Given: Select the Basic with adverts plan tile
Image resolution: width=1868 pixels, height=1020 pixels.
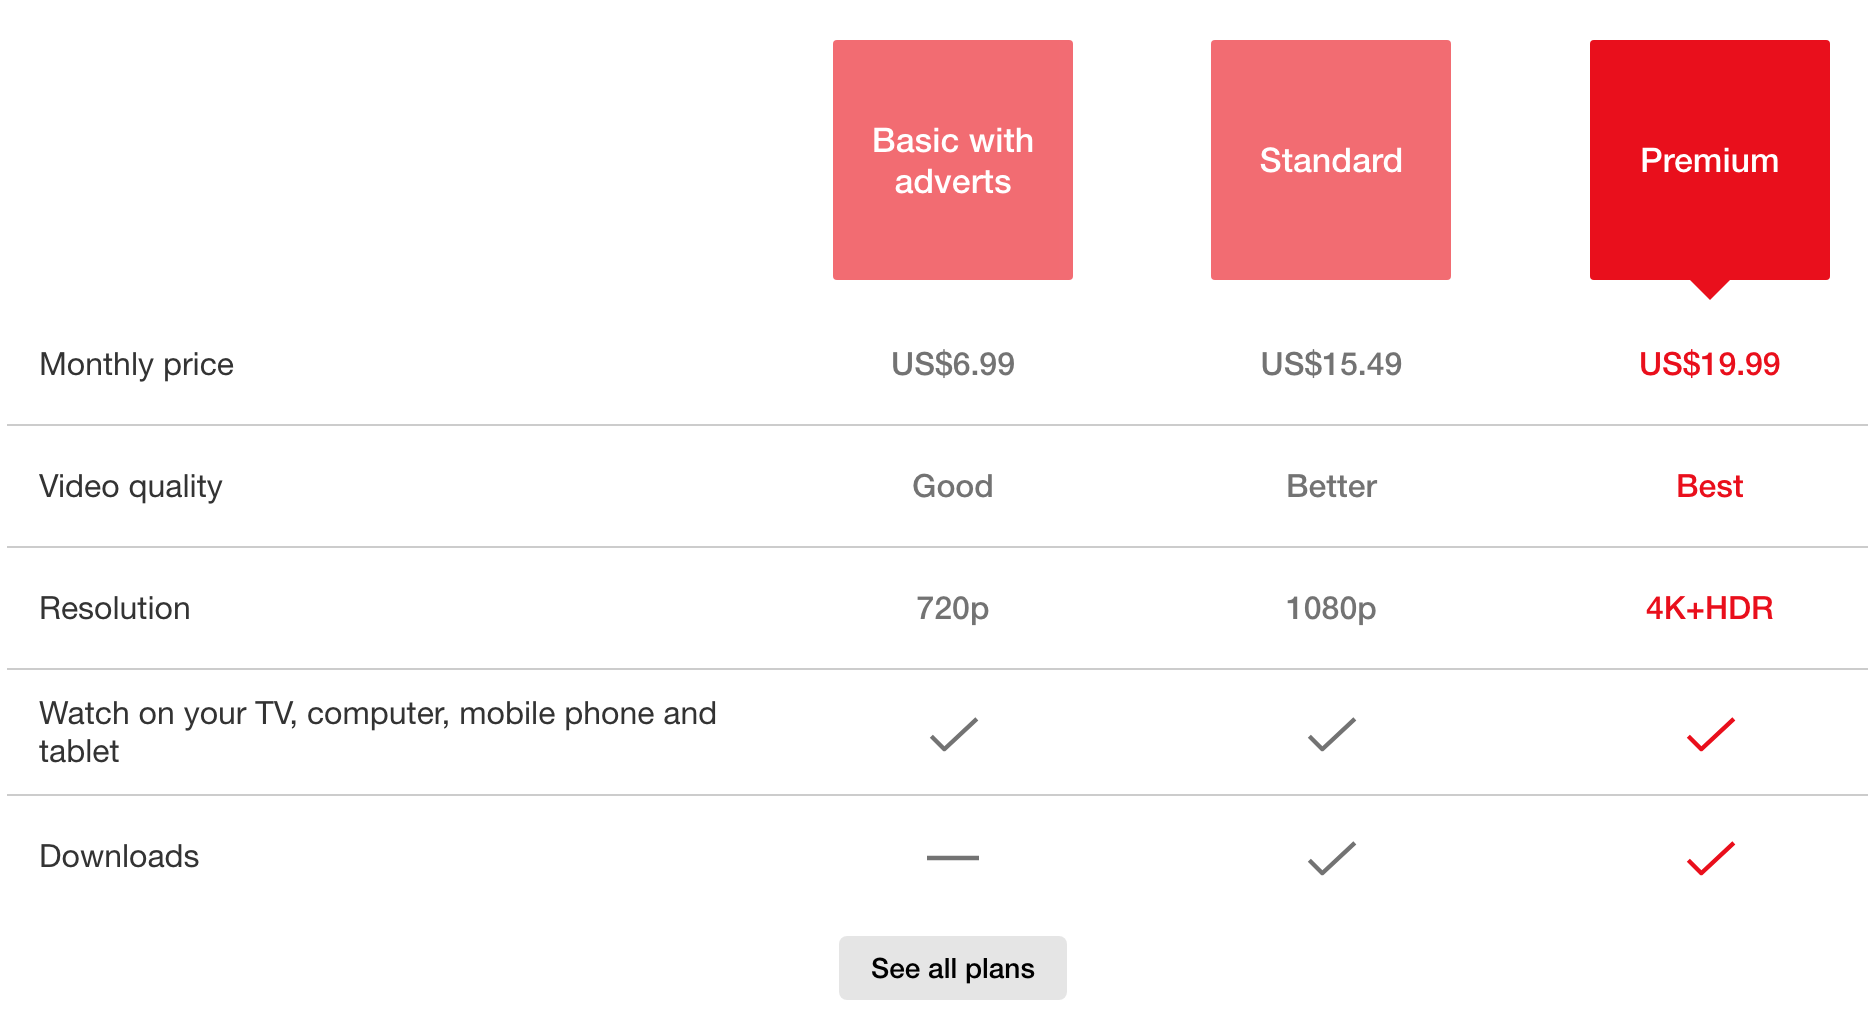Looking at the screenshot, I should 952,160.
